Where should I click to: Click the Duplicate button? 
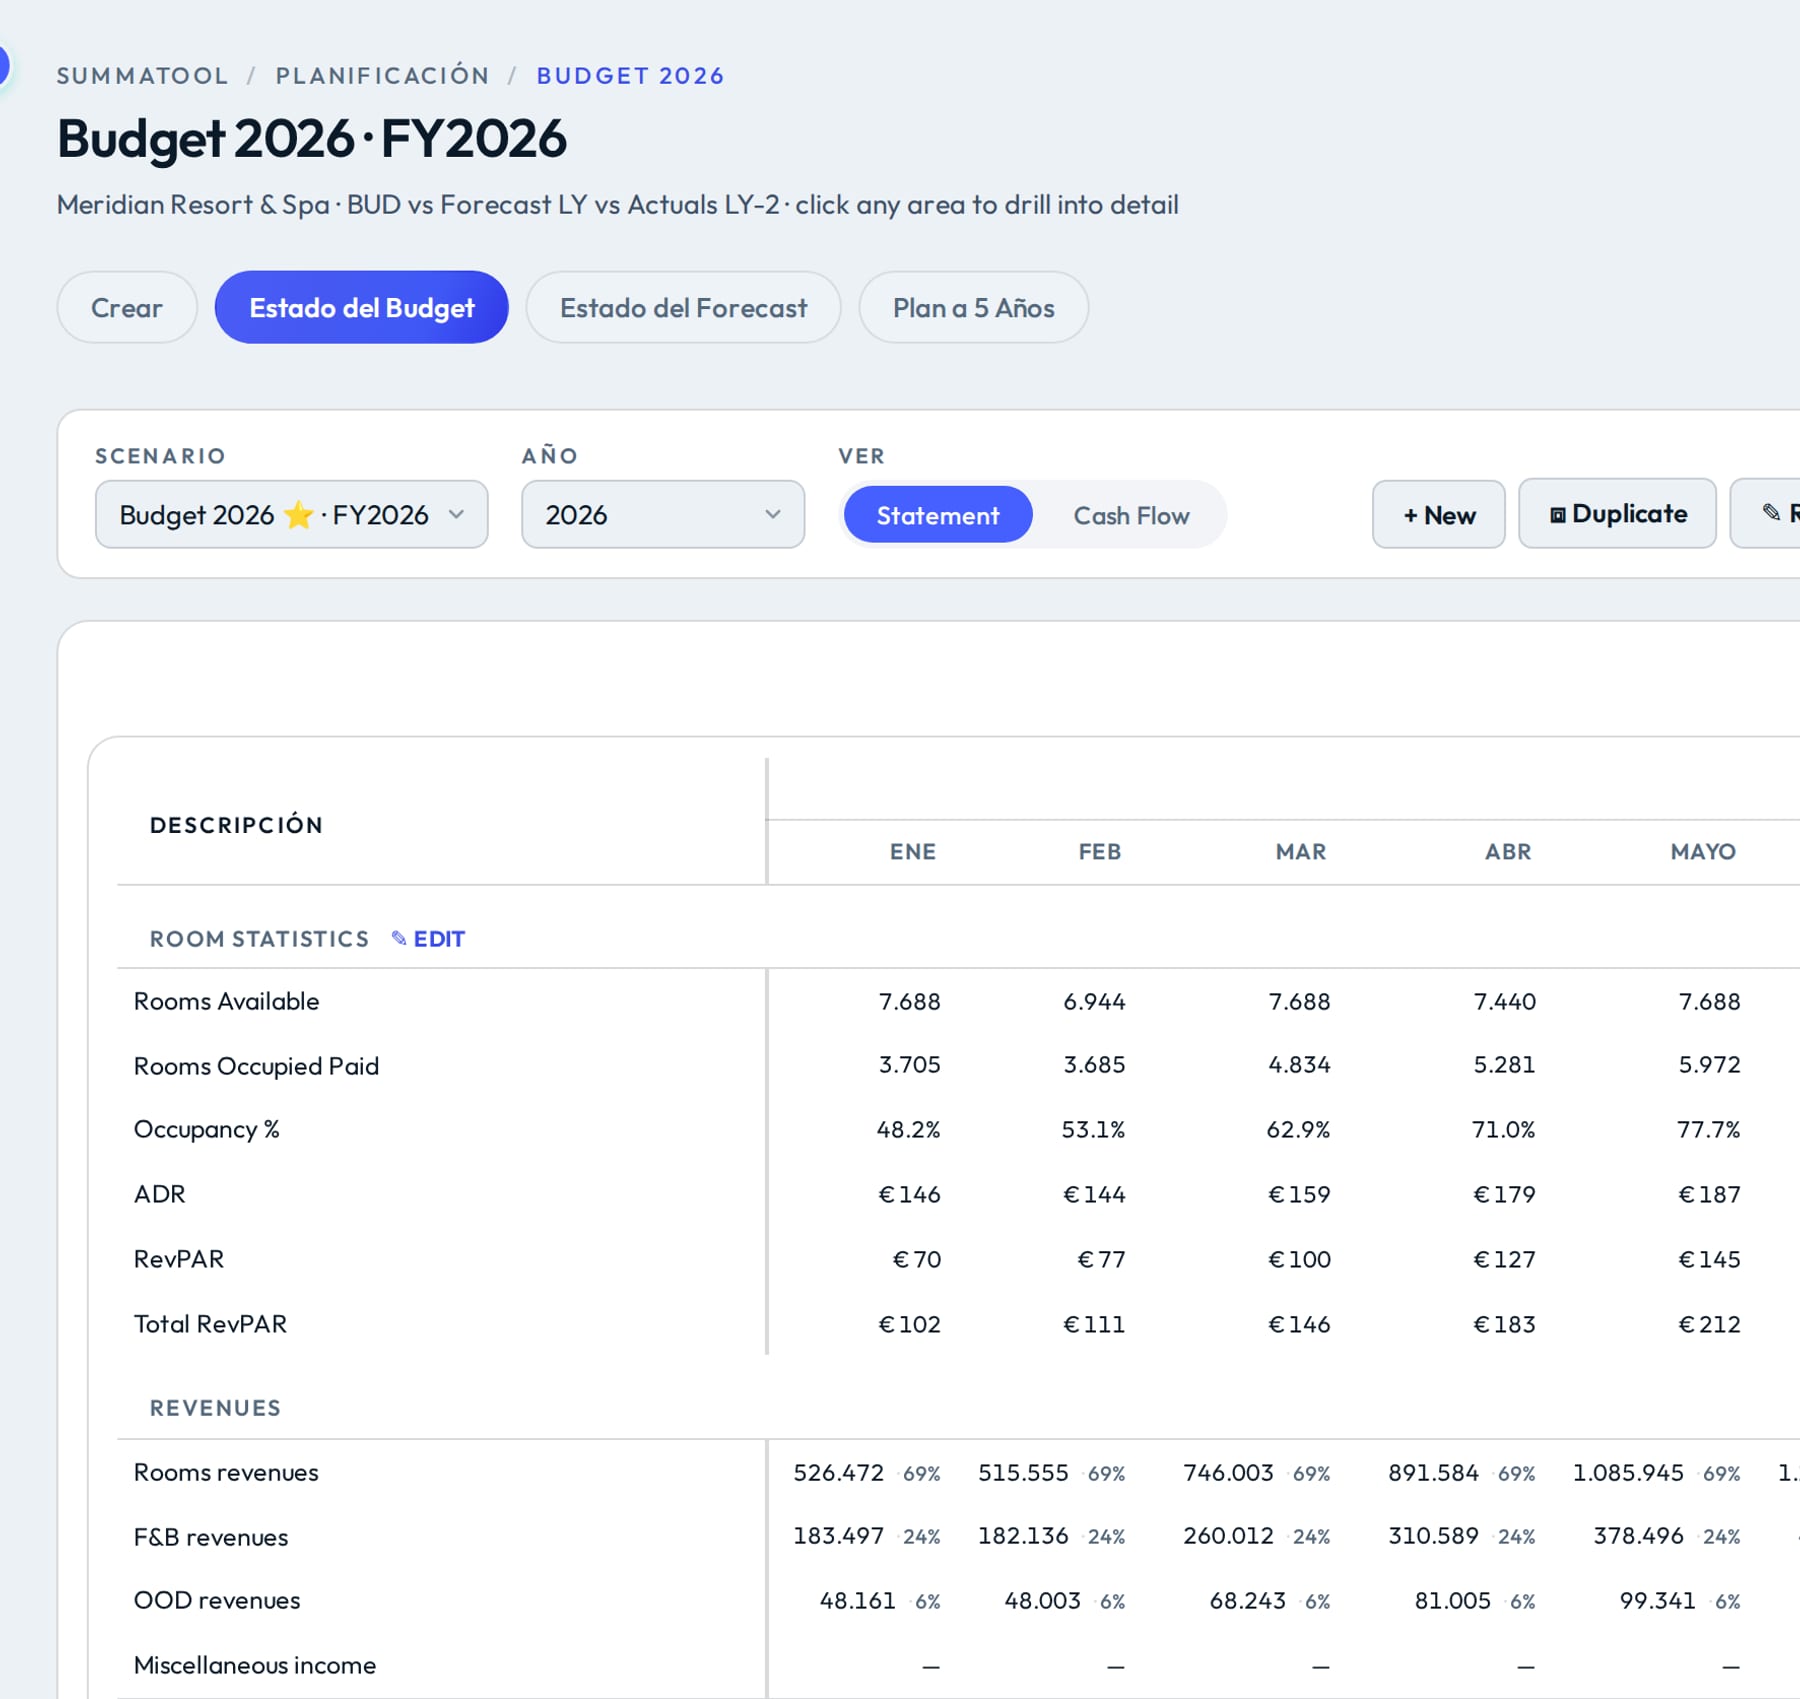click(1617, 513)
